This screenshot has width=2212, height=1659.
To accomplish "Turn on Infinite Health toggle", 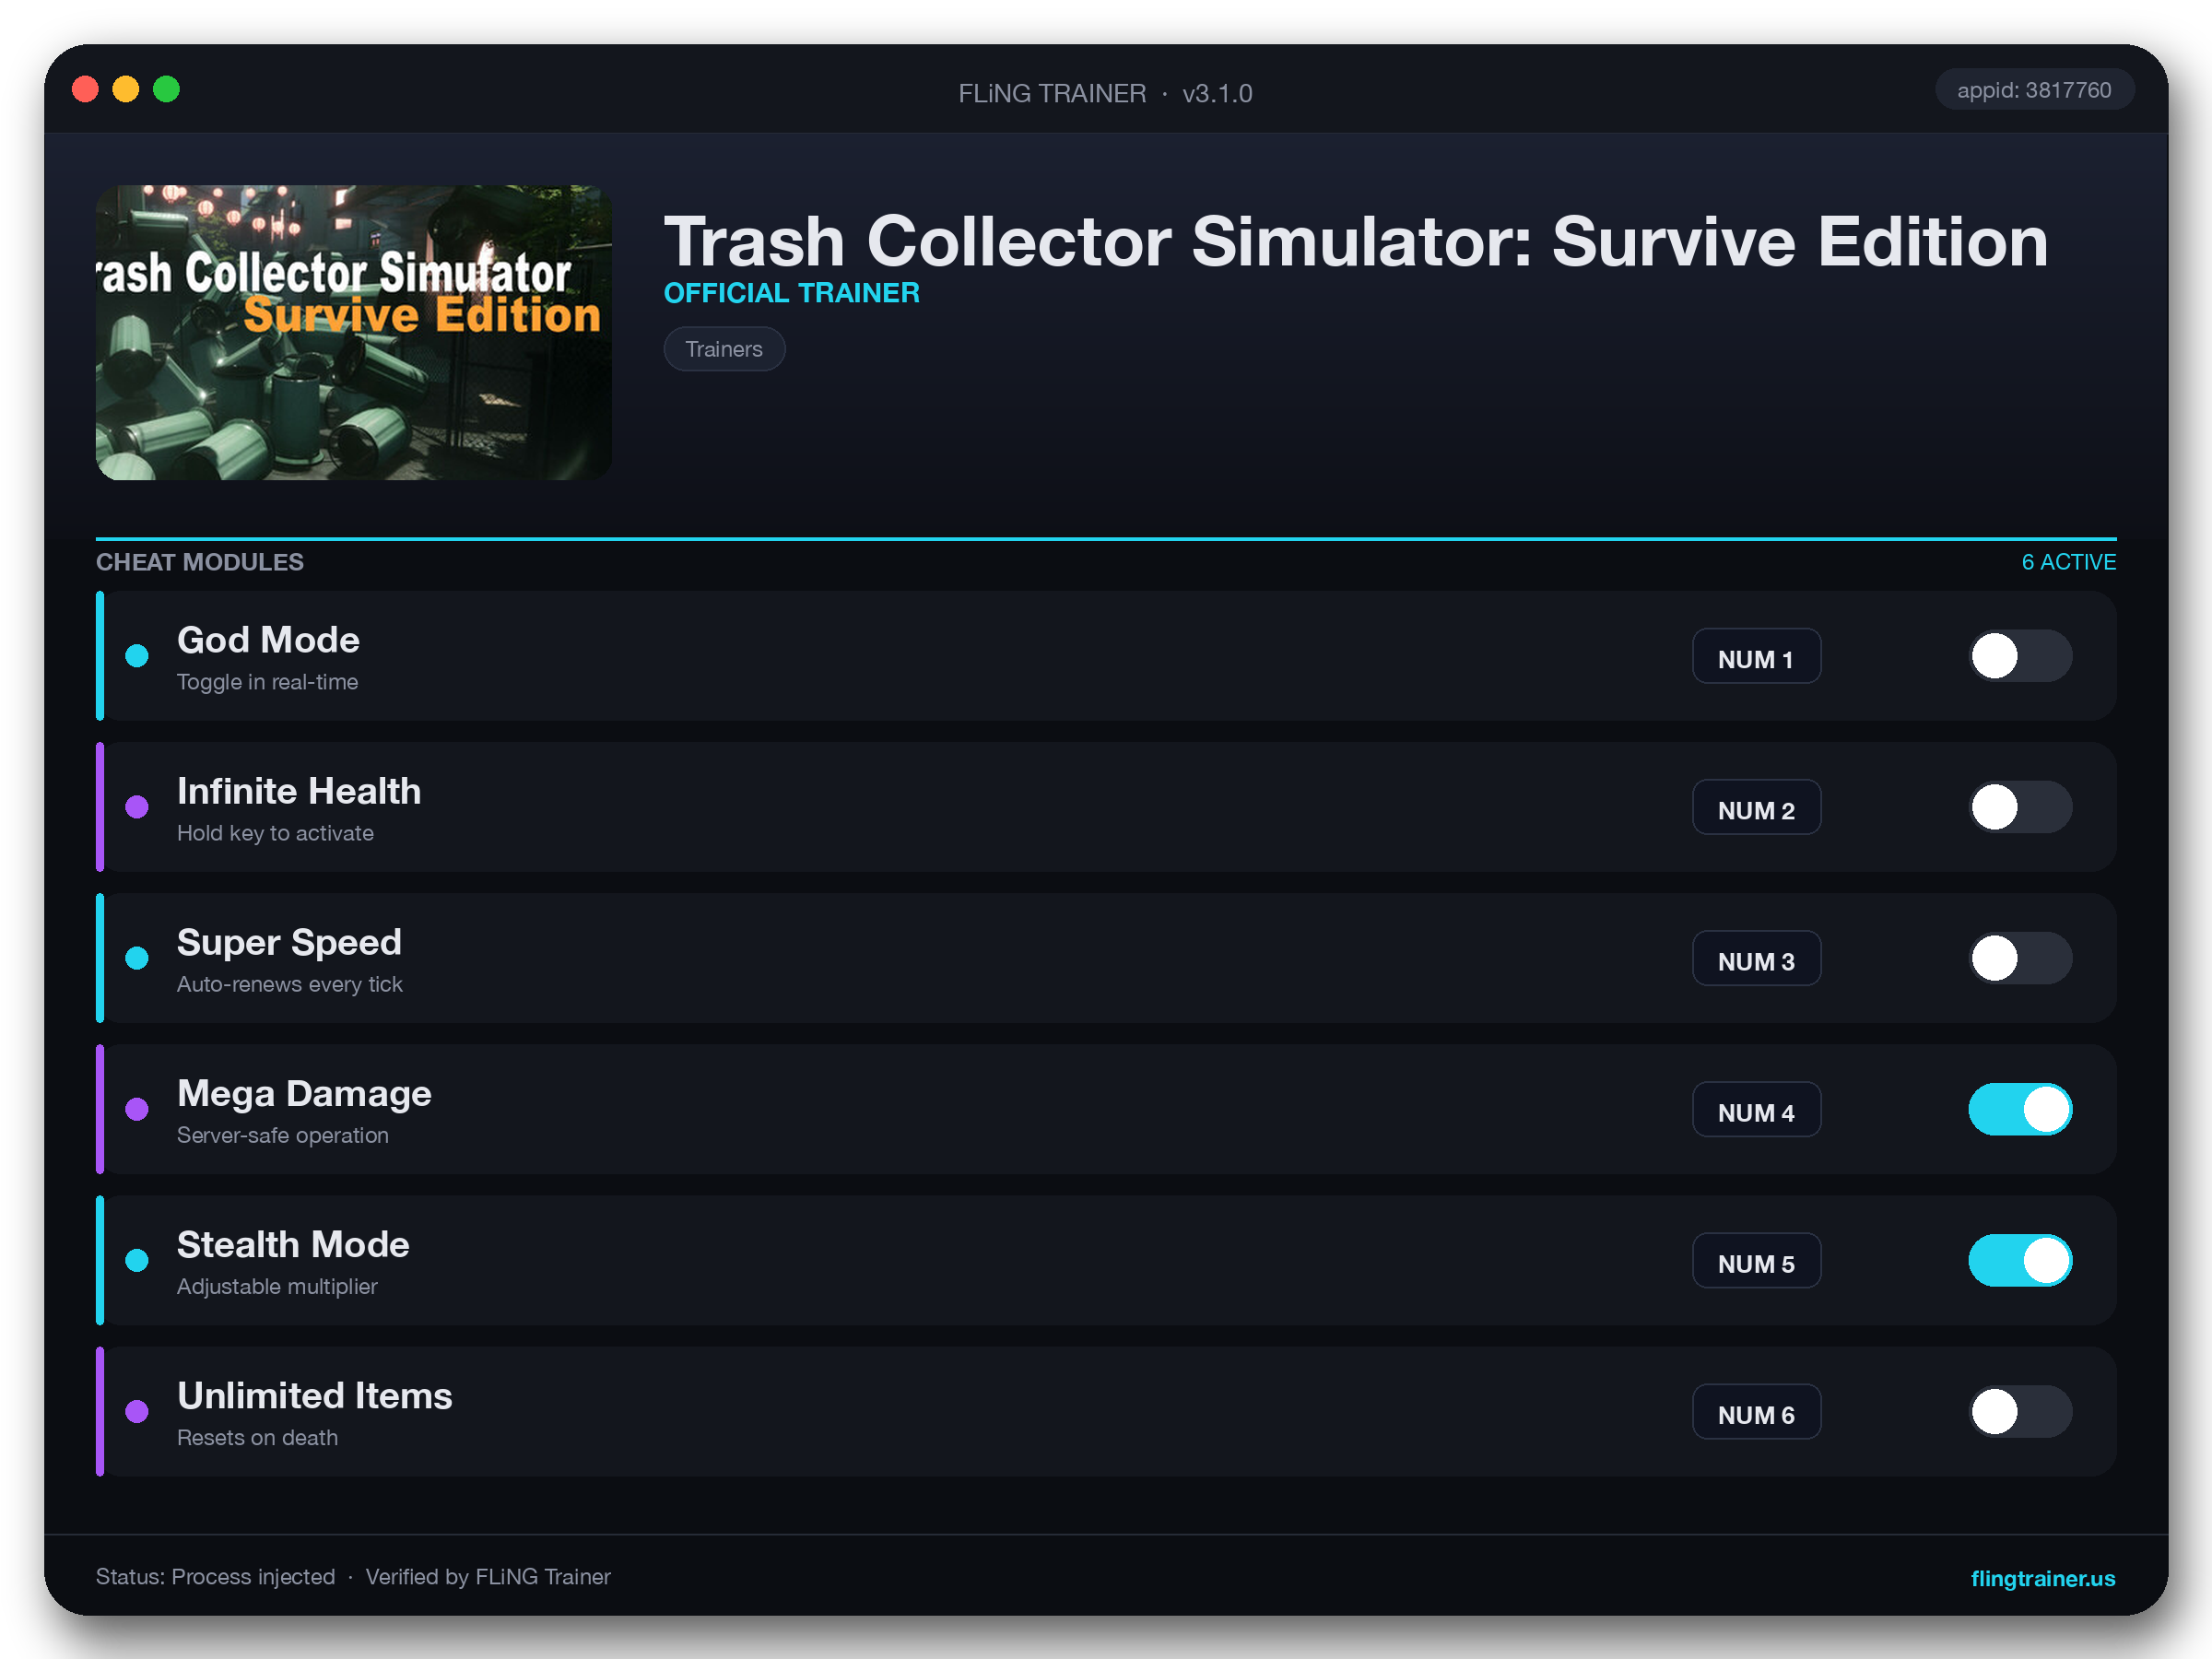I will click(2020, 807).
